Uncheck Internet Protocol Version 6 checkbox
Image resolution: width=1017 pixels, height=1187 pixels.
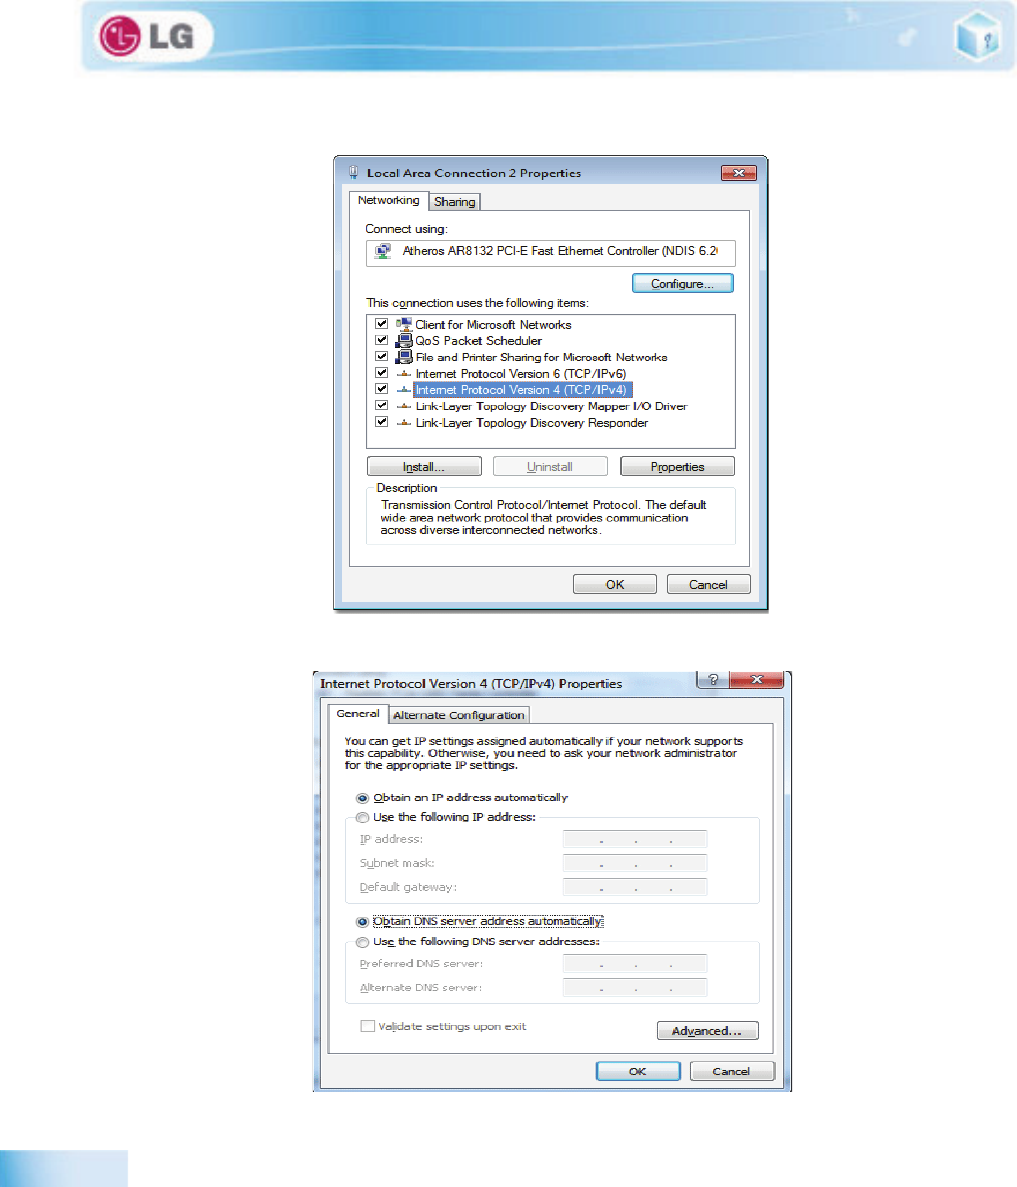[x=382, y=372]
